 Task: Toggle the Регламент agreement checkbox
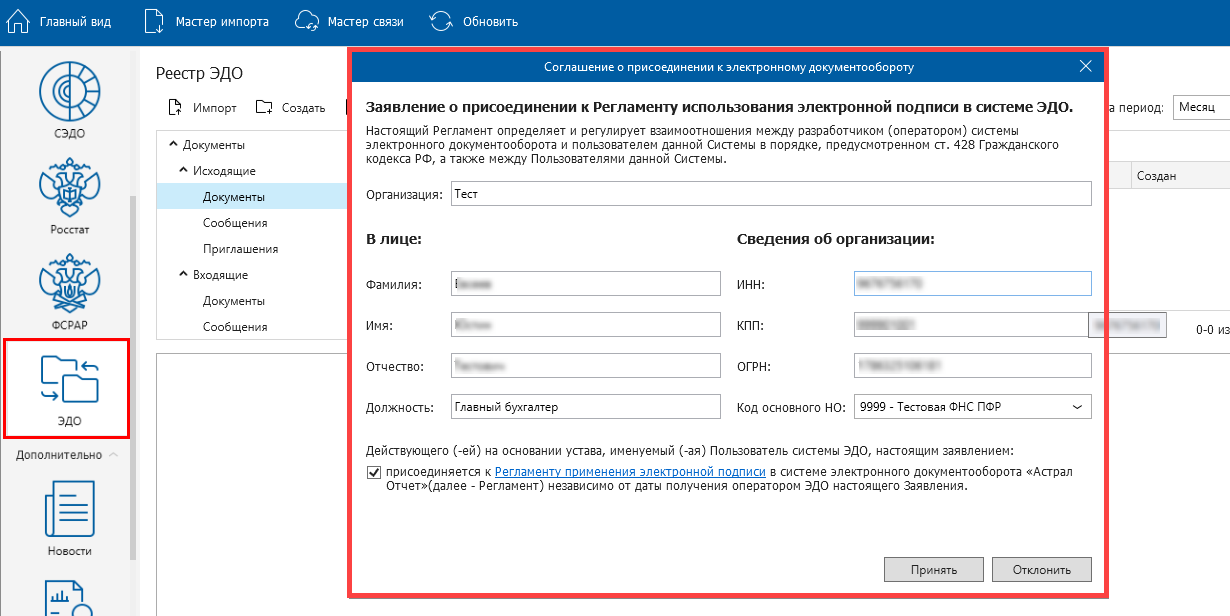374,472
